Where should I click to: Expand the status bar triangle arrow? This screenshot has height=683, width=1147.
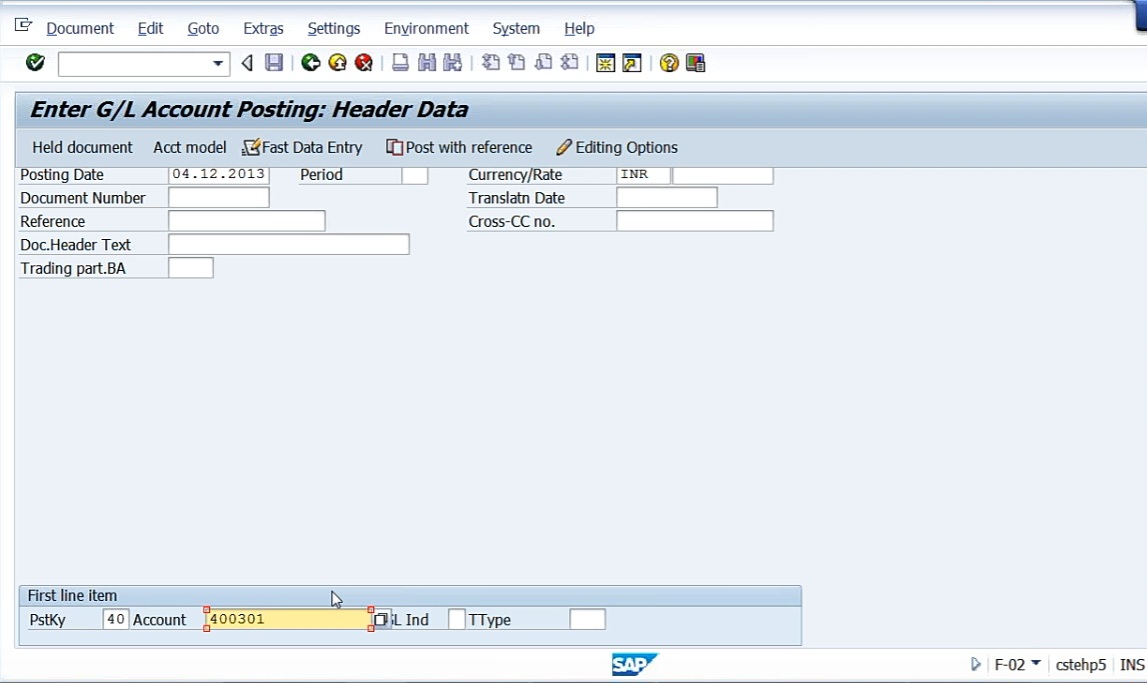click(x=975, y=664)
